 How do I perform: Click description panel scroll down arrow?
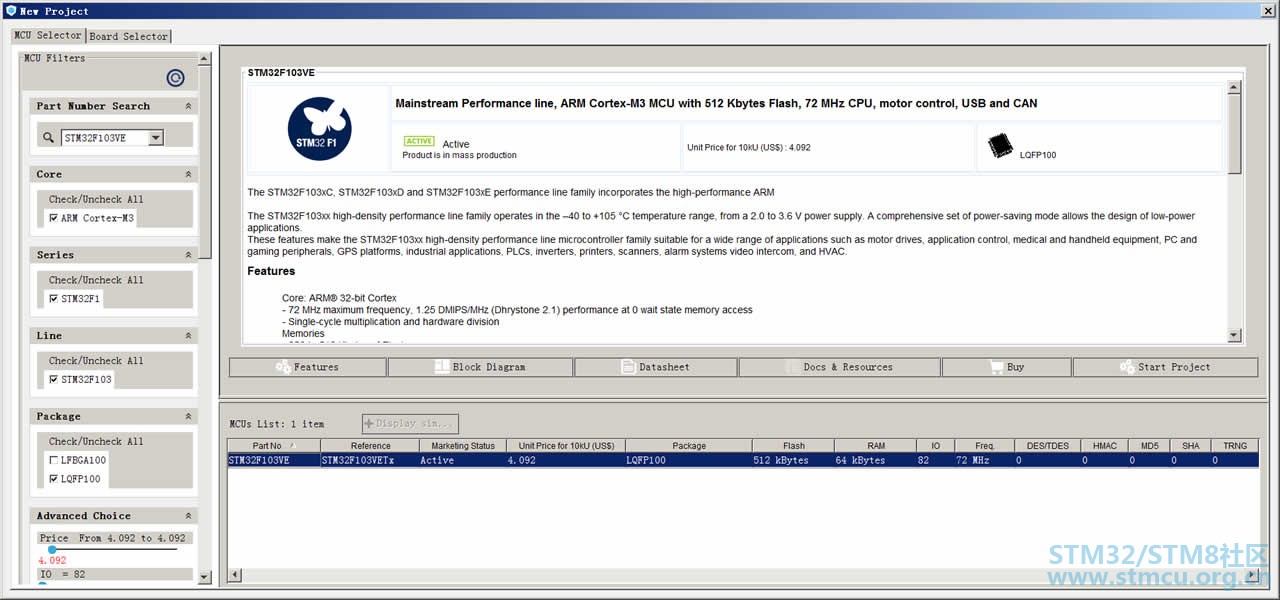pos(1234,336)
